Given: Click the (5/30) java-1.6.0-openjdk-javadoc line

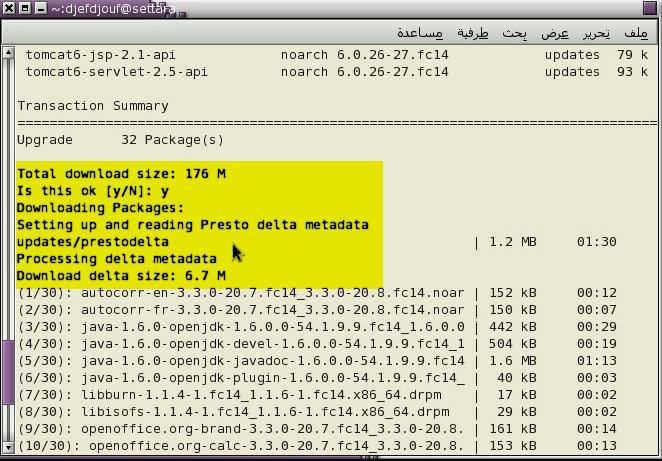Looking at the screenshot, I should (317, 361).
